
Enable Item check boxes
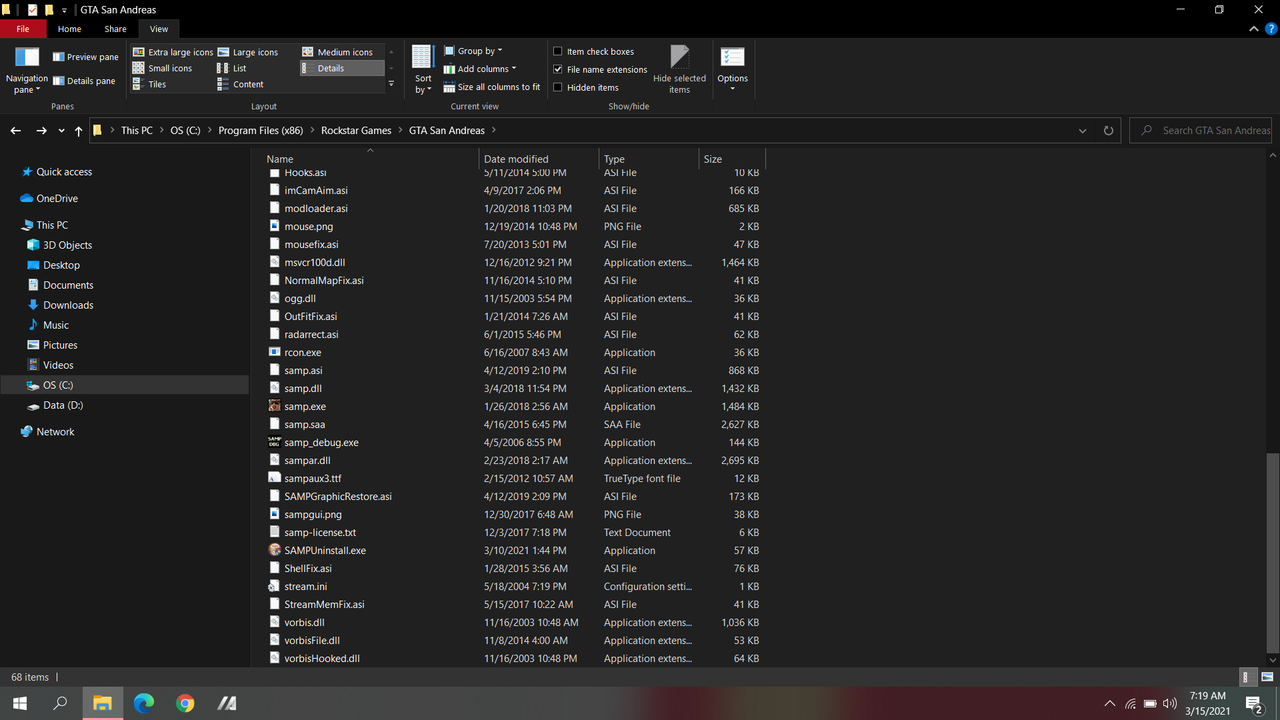557,51
